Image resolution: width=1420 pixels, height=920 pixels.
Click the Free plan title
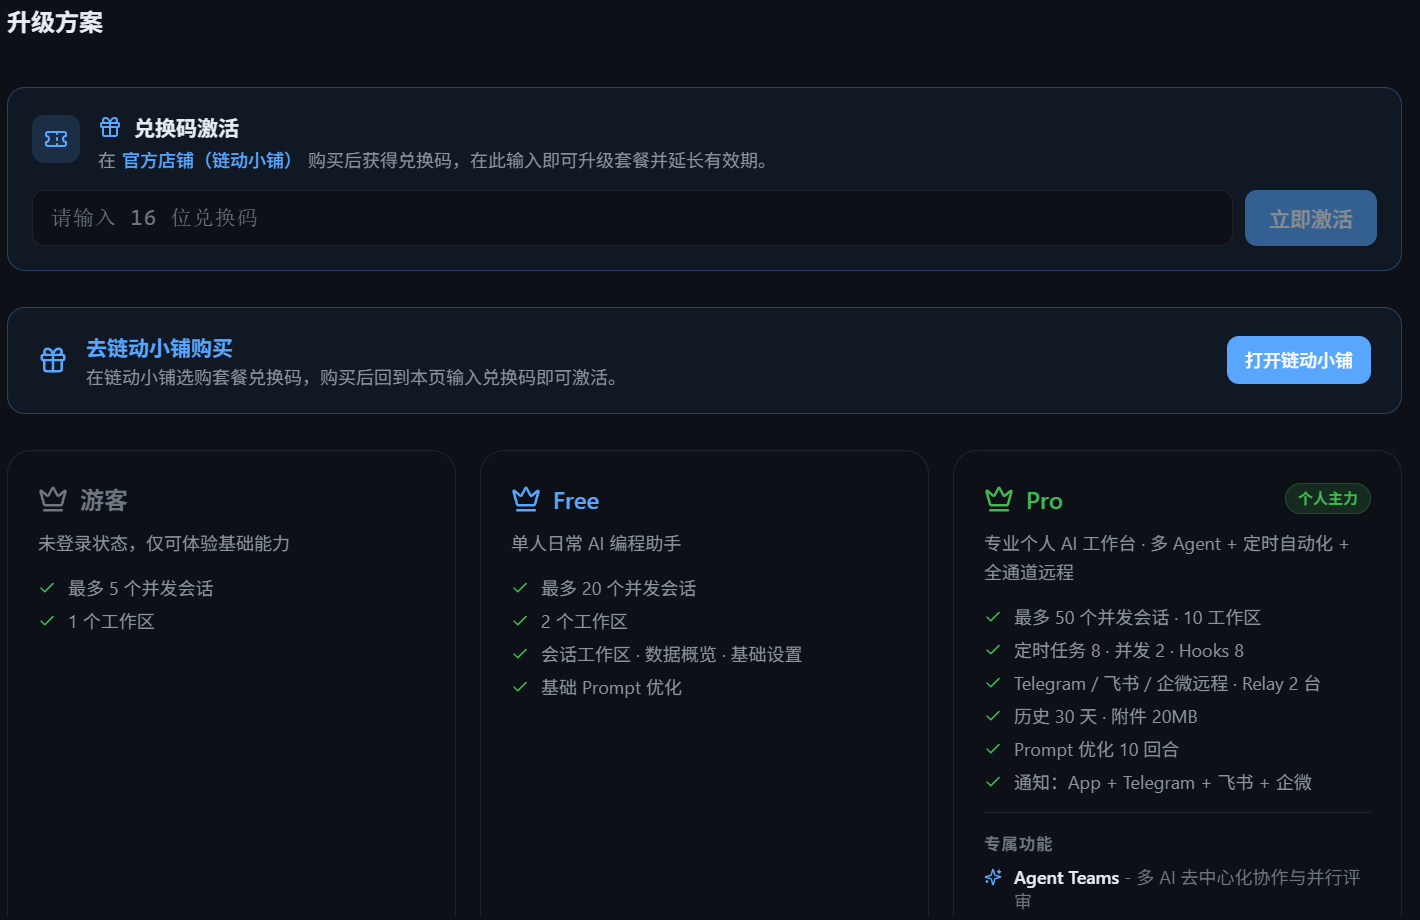pos(576,500)
